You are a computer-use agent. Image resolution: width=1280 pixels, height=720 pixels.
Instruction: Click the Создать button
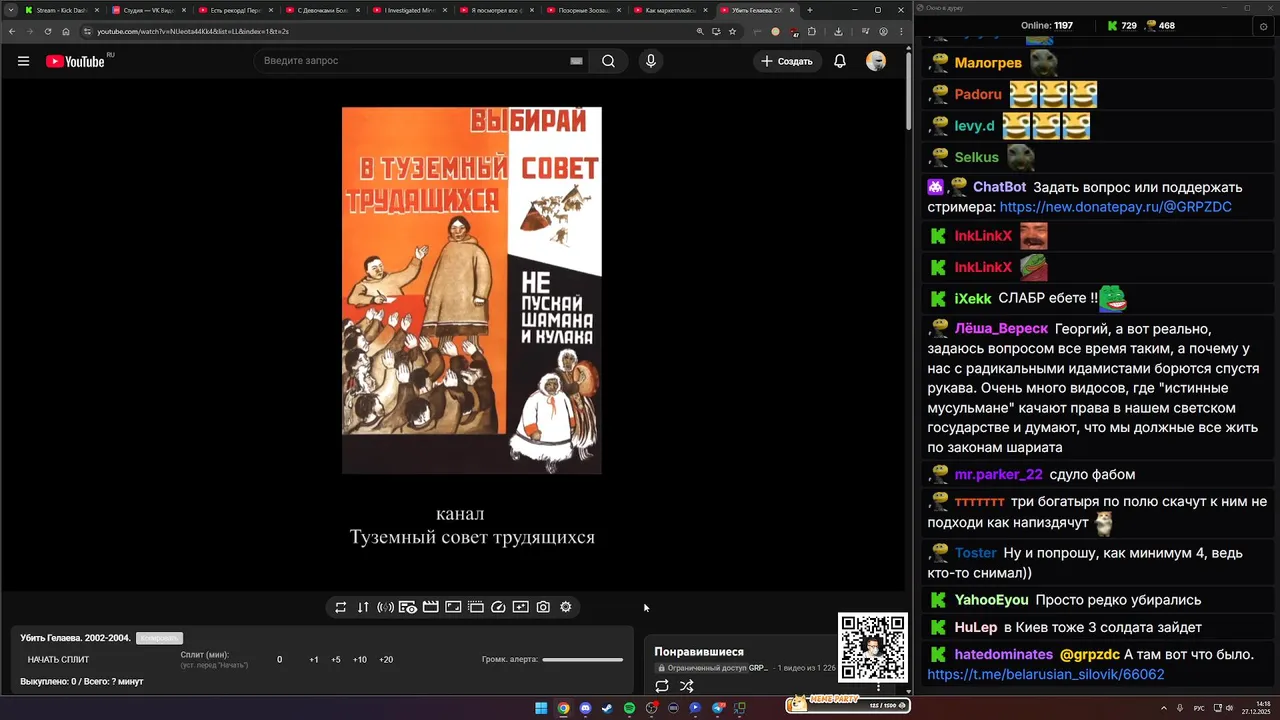(787, 61)
